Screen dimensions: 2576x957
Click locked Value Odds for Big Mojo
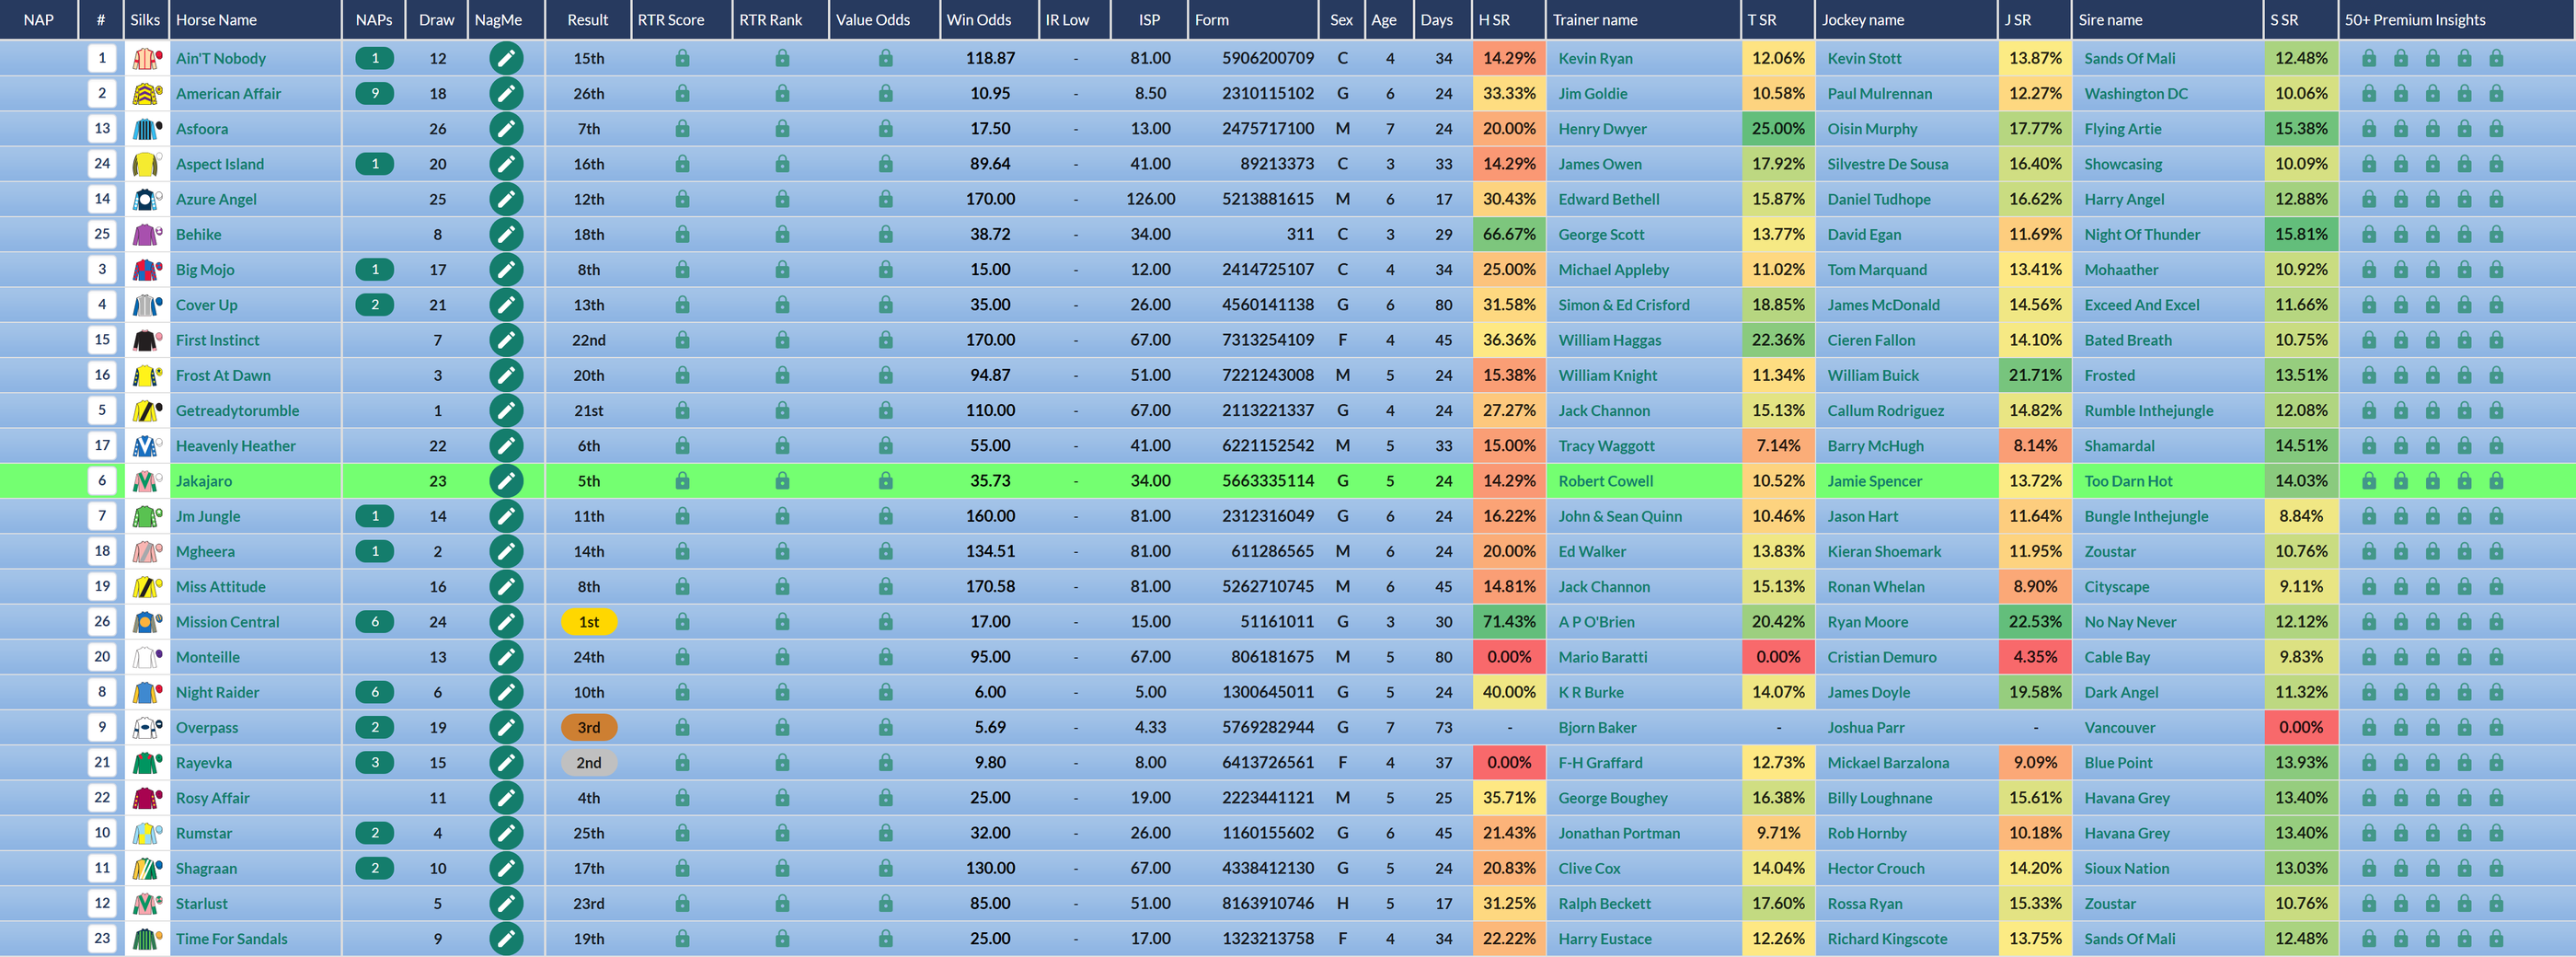885,270
